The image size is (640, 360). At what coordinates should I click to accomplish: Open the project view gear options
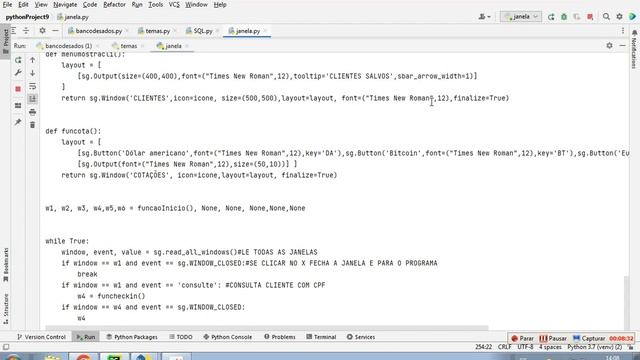[x=42, y=31]
